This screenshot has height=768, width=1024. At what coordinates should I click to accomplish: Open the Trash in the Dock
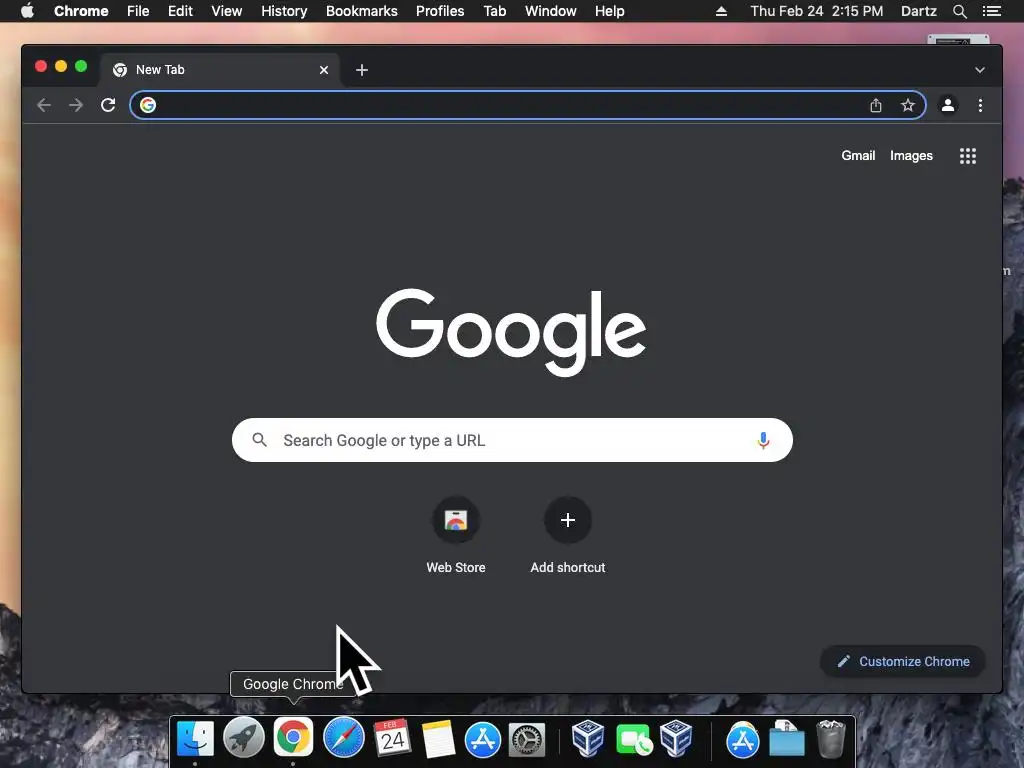tap(831, 739)
